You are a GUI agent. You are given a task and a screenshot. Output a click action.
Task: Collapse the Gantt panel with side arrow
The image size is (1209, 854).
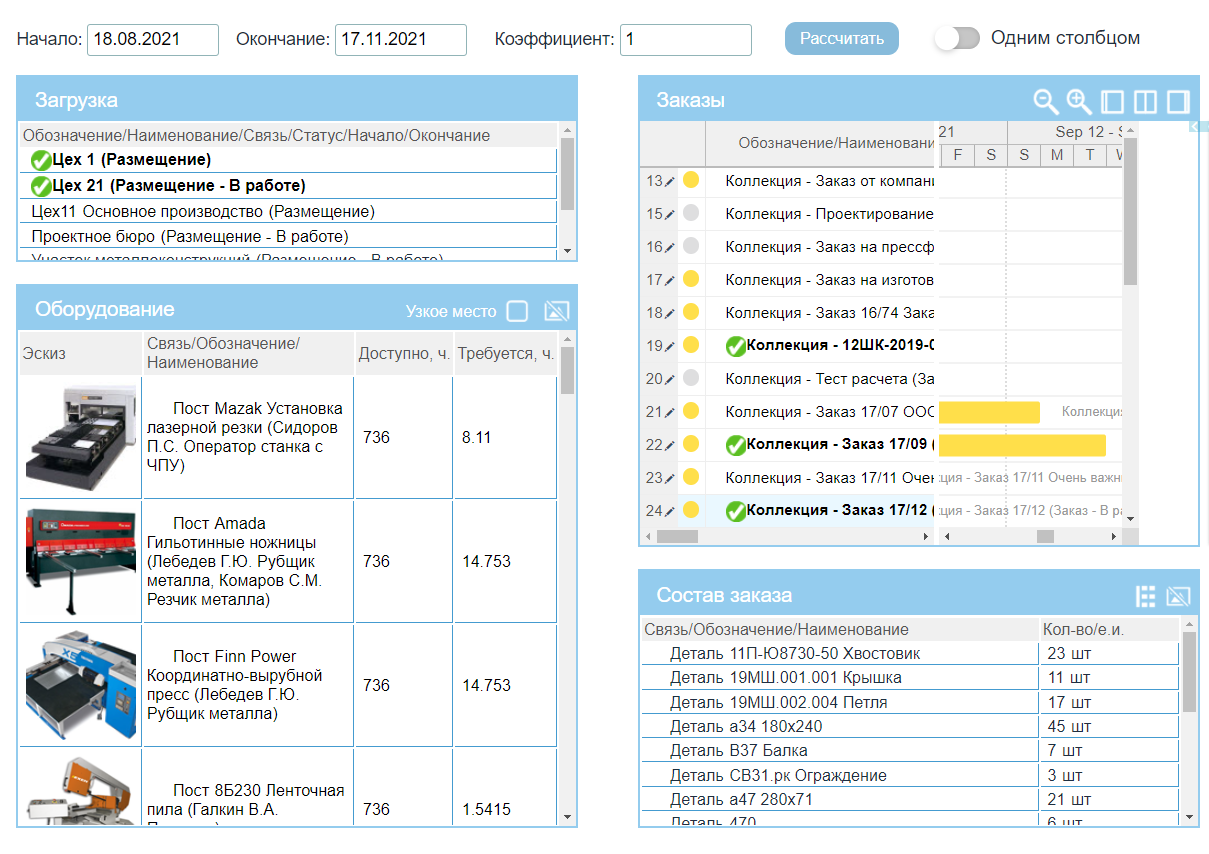pos(1193,127)
